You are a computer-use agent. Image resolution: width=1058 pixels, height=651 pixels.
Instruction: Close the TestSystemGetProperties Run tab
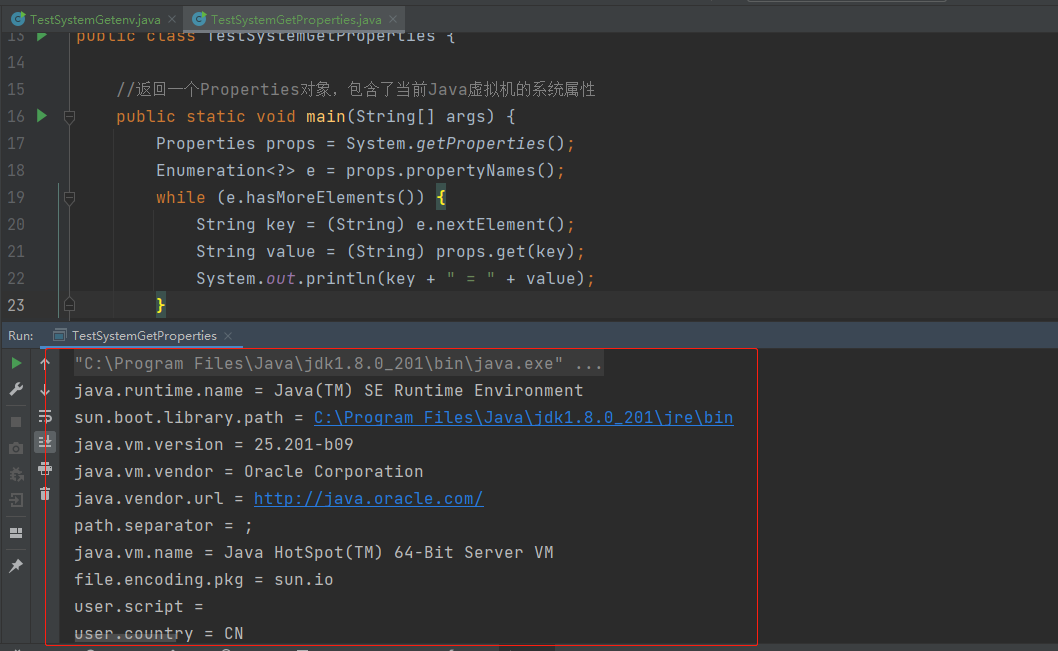click(x=228, y=336)
